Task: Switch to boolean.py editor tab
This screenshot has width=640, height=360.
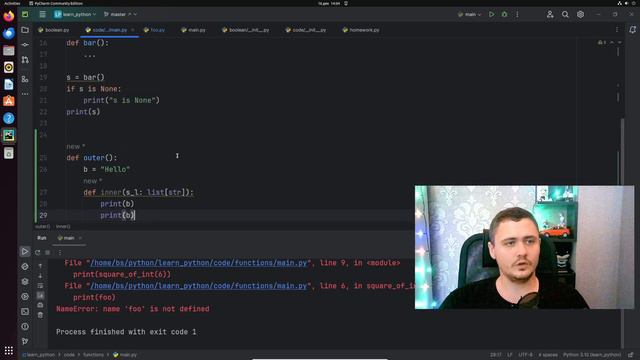Action: coord(53,30)
